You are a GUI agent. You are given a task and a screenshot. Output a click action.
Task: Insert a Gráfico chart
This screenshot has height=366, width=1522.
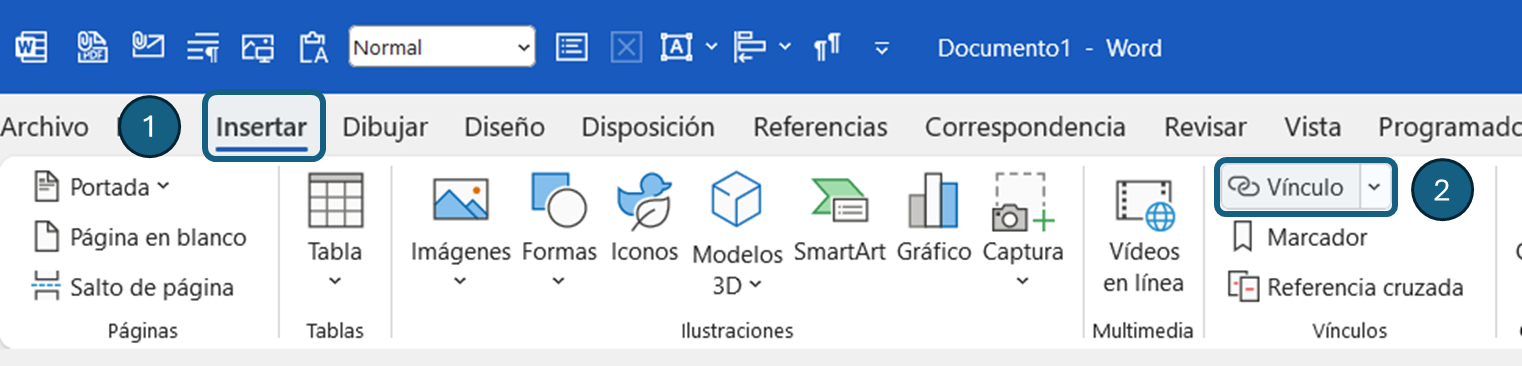[x=934, y=218]
